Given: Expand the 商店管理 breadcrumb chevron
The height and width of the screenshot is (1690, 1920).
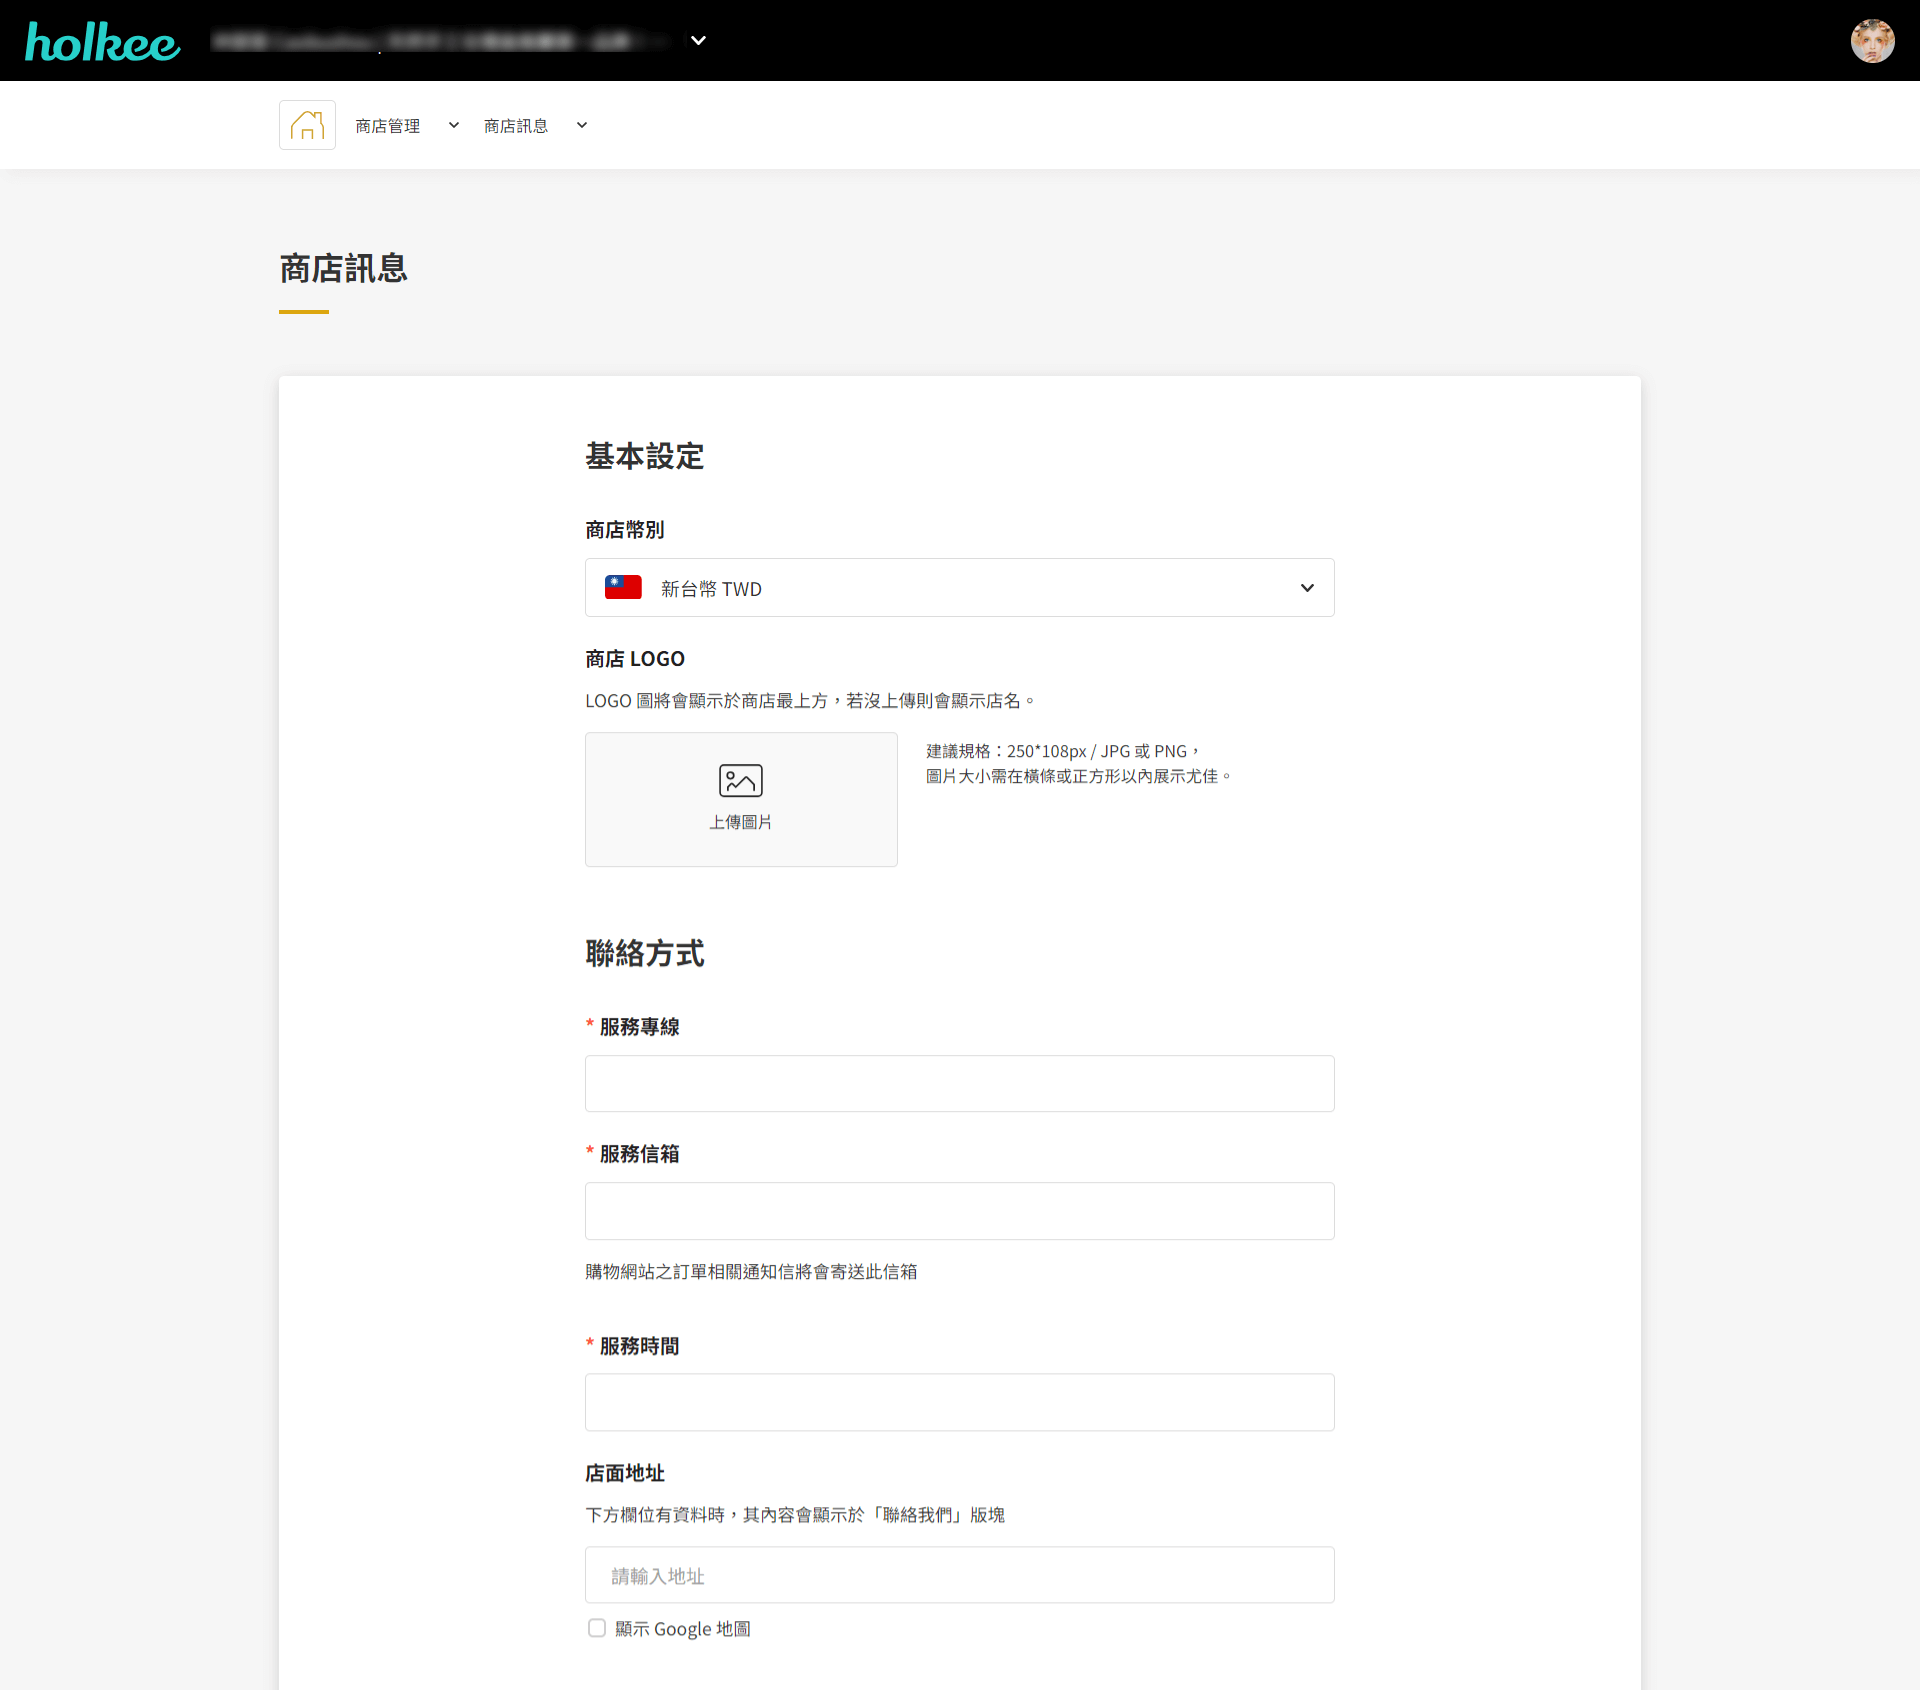Looking at the screenshot, I should click(453, 125).
